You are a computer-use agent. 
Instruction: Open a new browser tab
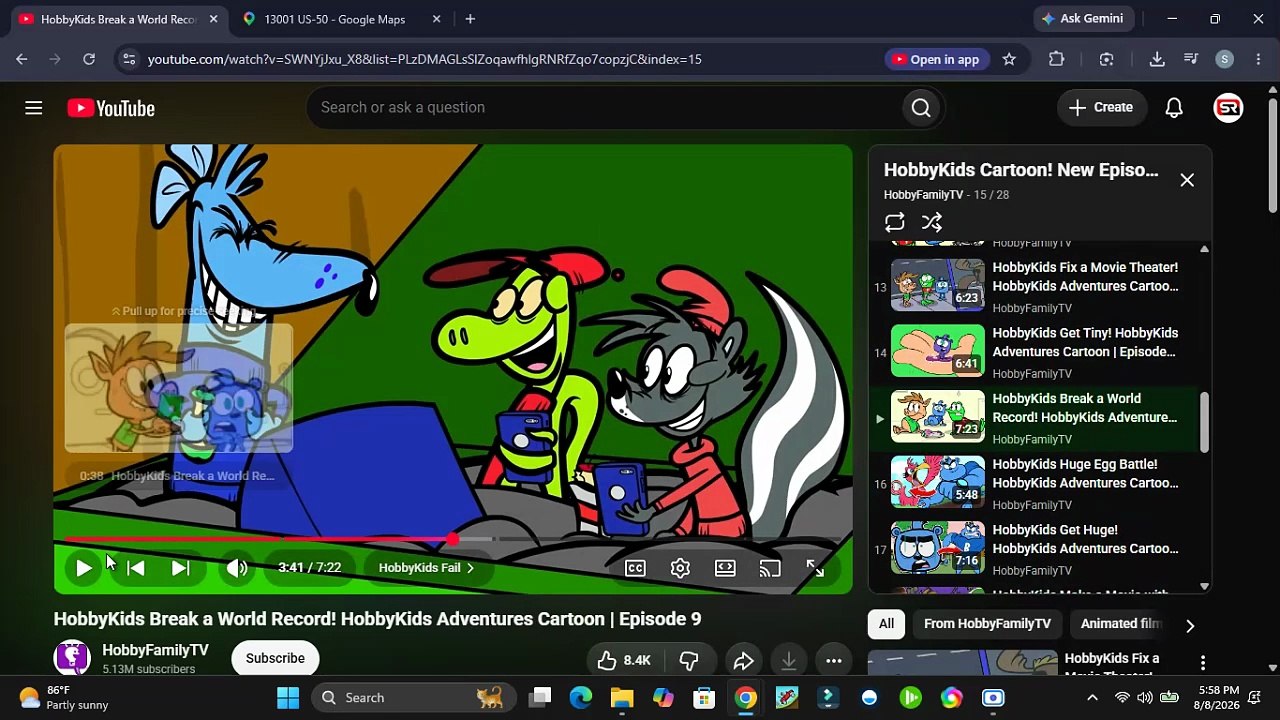[x=470, y=19]
